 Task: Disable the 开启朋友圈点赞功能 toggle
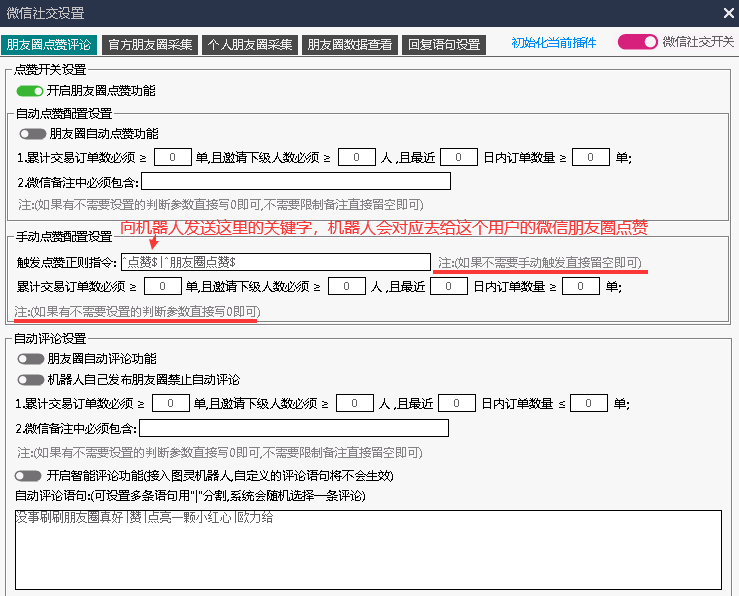30,91
